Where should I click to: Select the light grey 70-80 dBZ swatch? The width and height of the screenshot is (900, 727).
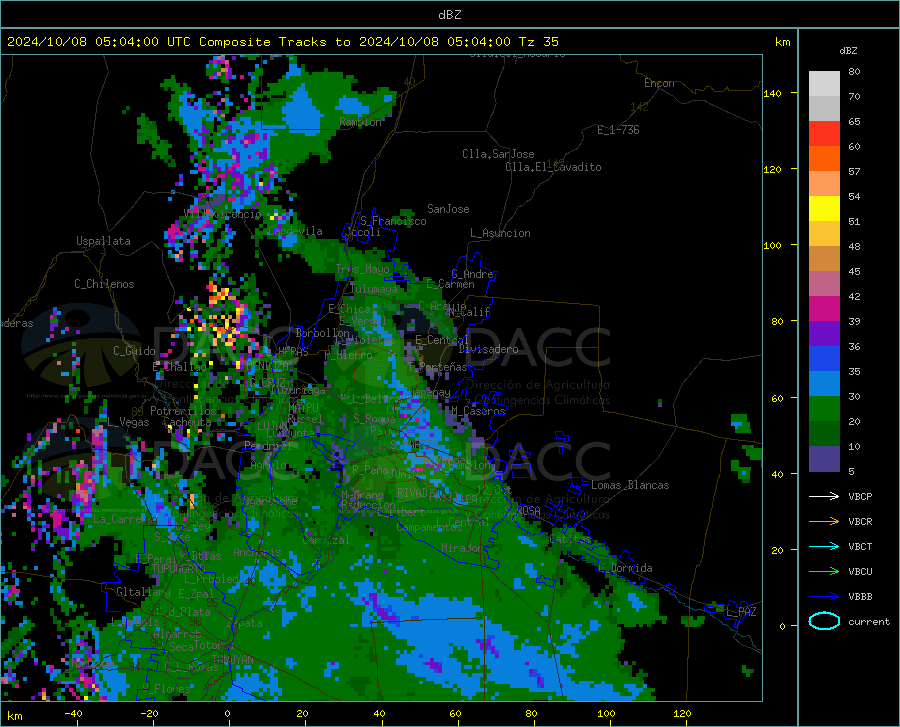(824, 84)
